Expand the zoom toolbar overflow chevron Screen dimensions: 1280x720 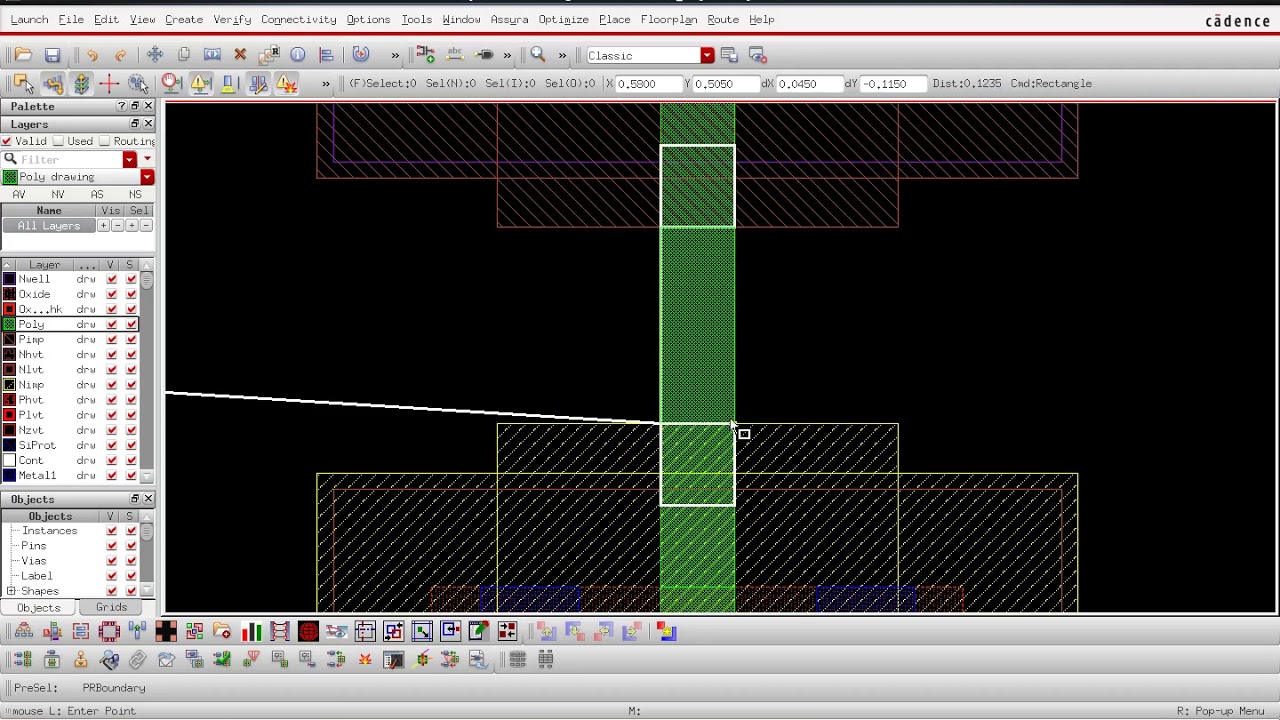click(562, 55)
